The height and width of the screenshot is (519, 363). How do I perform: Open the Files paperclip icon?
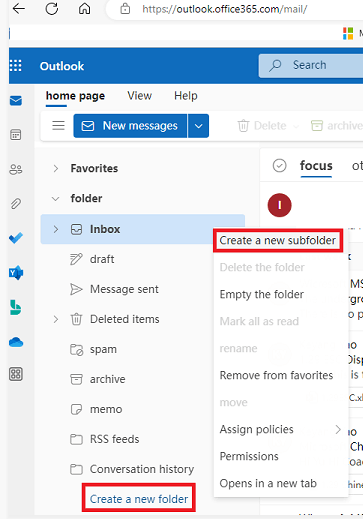tap(16, 204)
